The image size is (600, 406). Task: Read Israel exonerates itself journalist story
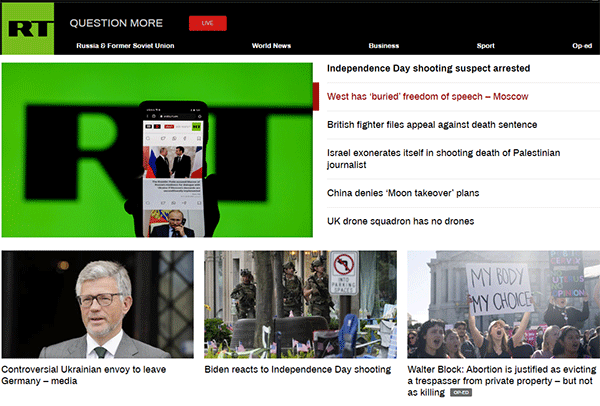tap(443, 159)
